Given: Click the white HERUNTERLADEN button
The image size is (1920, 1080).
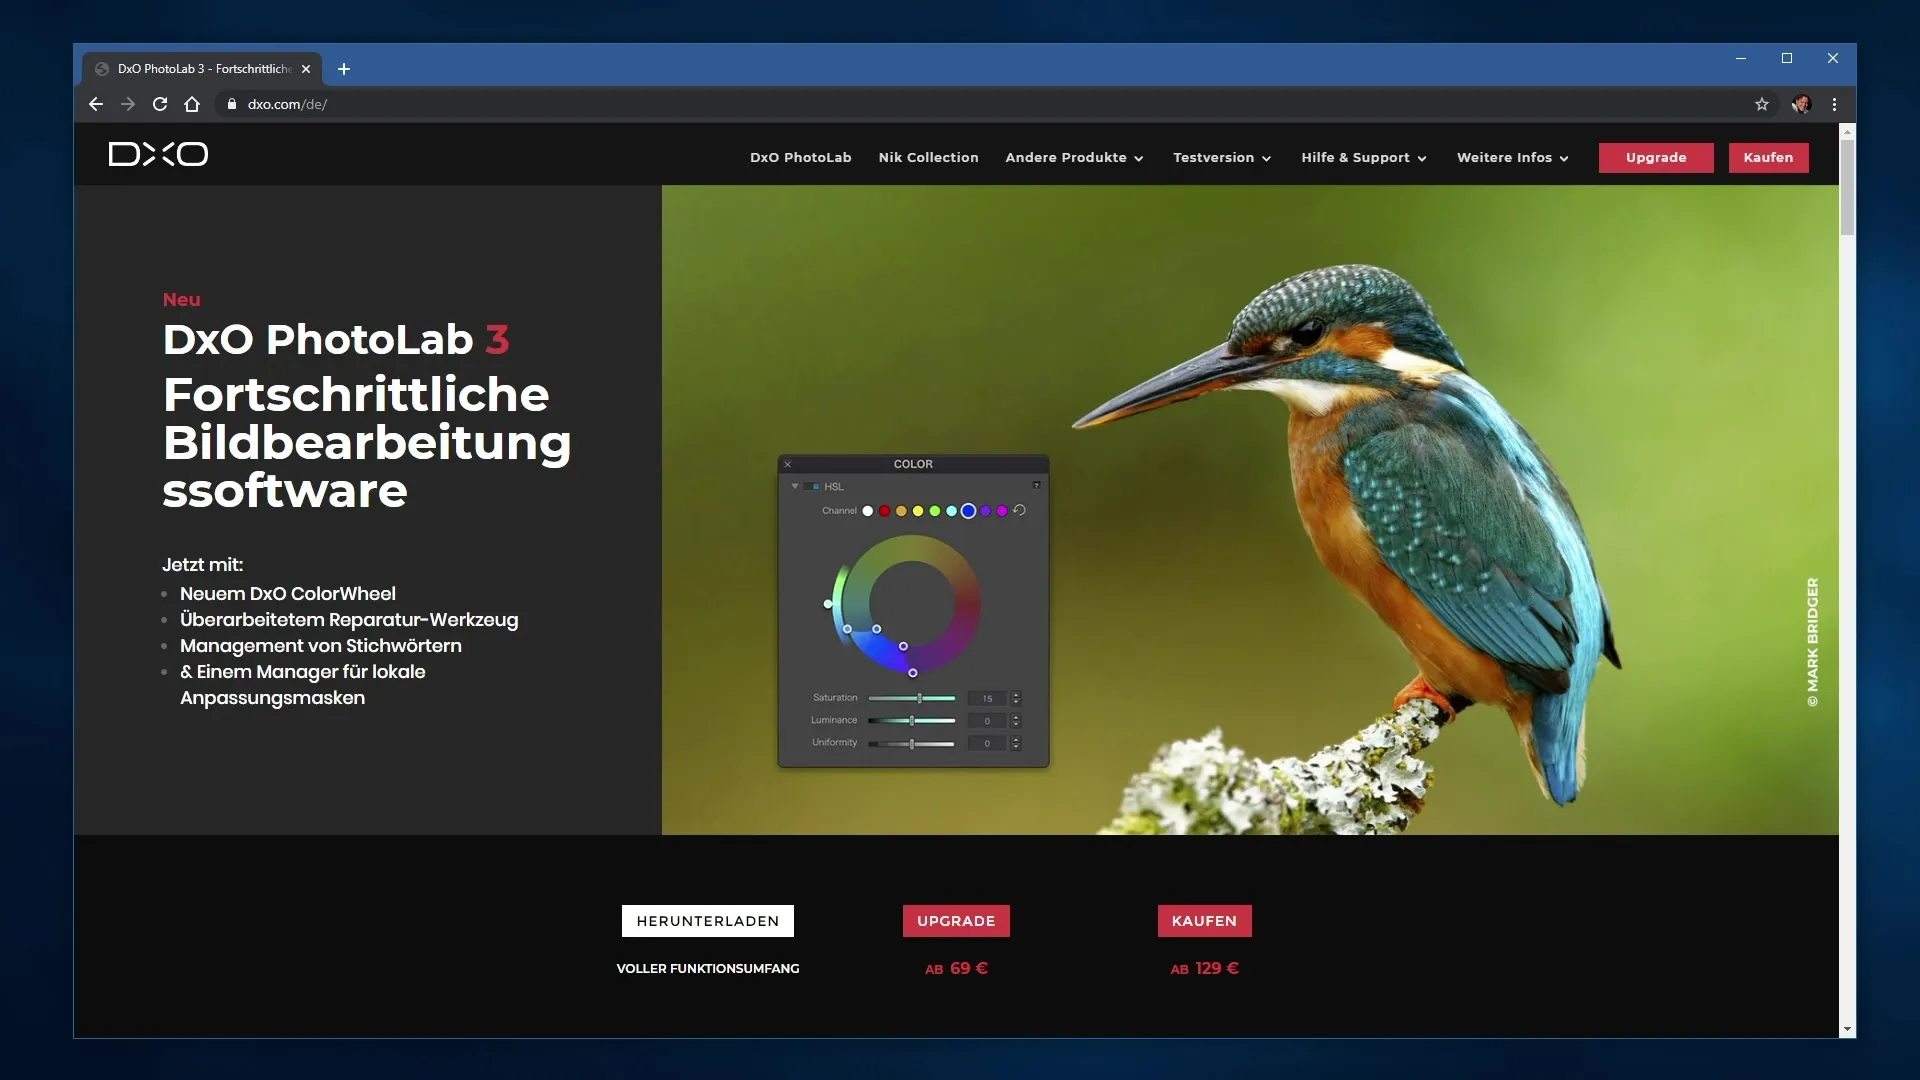Looking at the screenshot, I should click(708, 921).
